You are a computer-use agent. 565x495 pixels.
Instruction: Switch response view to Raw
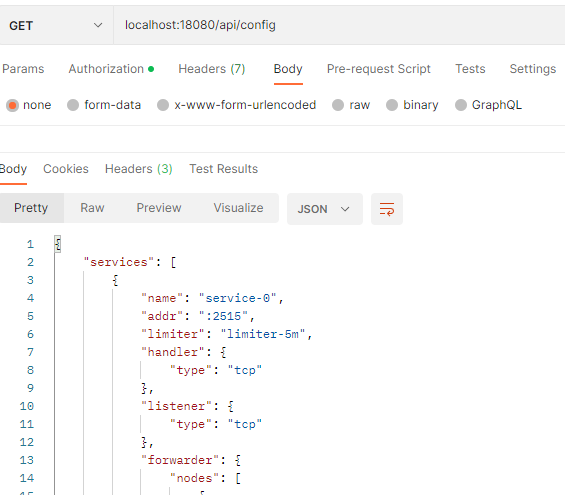pyautogui.click(x=92, y=208)
